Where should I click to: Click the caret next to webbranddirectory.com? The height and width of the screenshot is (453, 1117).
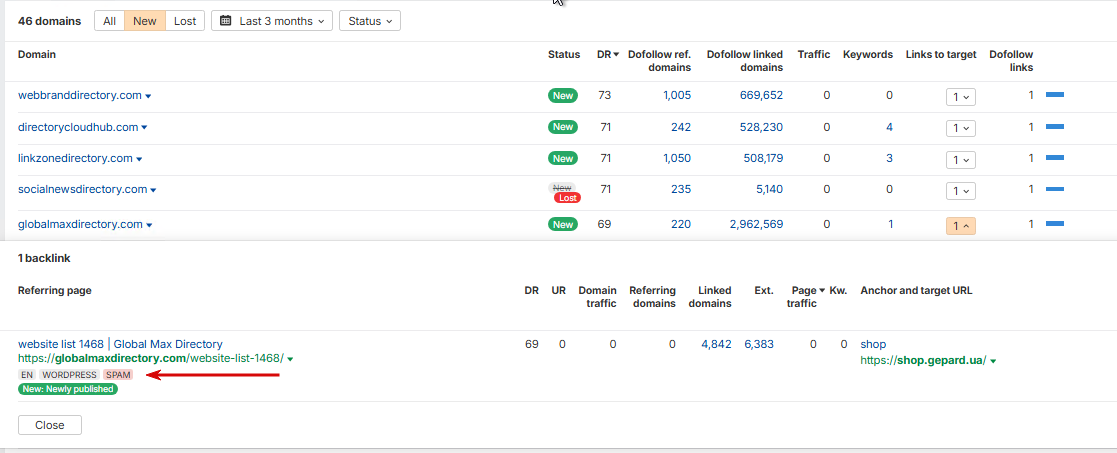tap(148, 96)
